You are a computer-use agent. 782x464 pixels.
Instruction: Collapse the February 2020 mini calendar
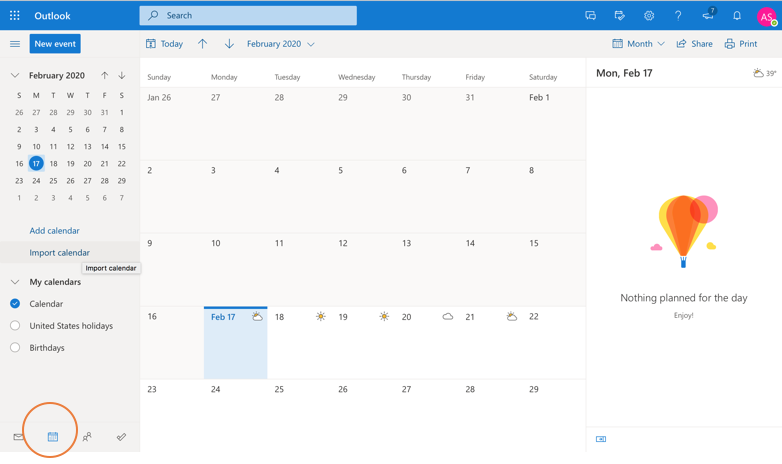[15, 75]
